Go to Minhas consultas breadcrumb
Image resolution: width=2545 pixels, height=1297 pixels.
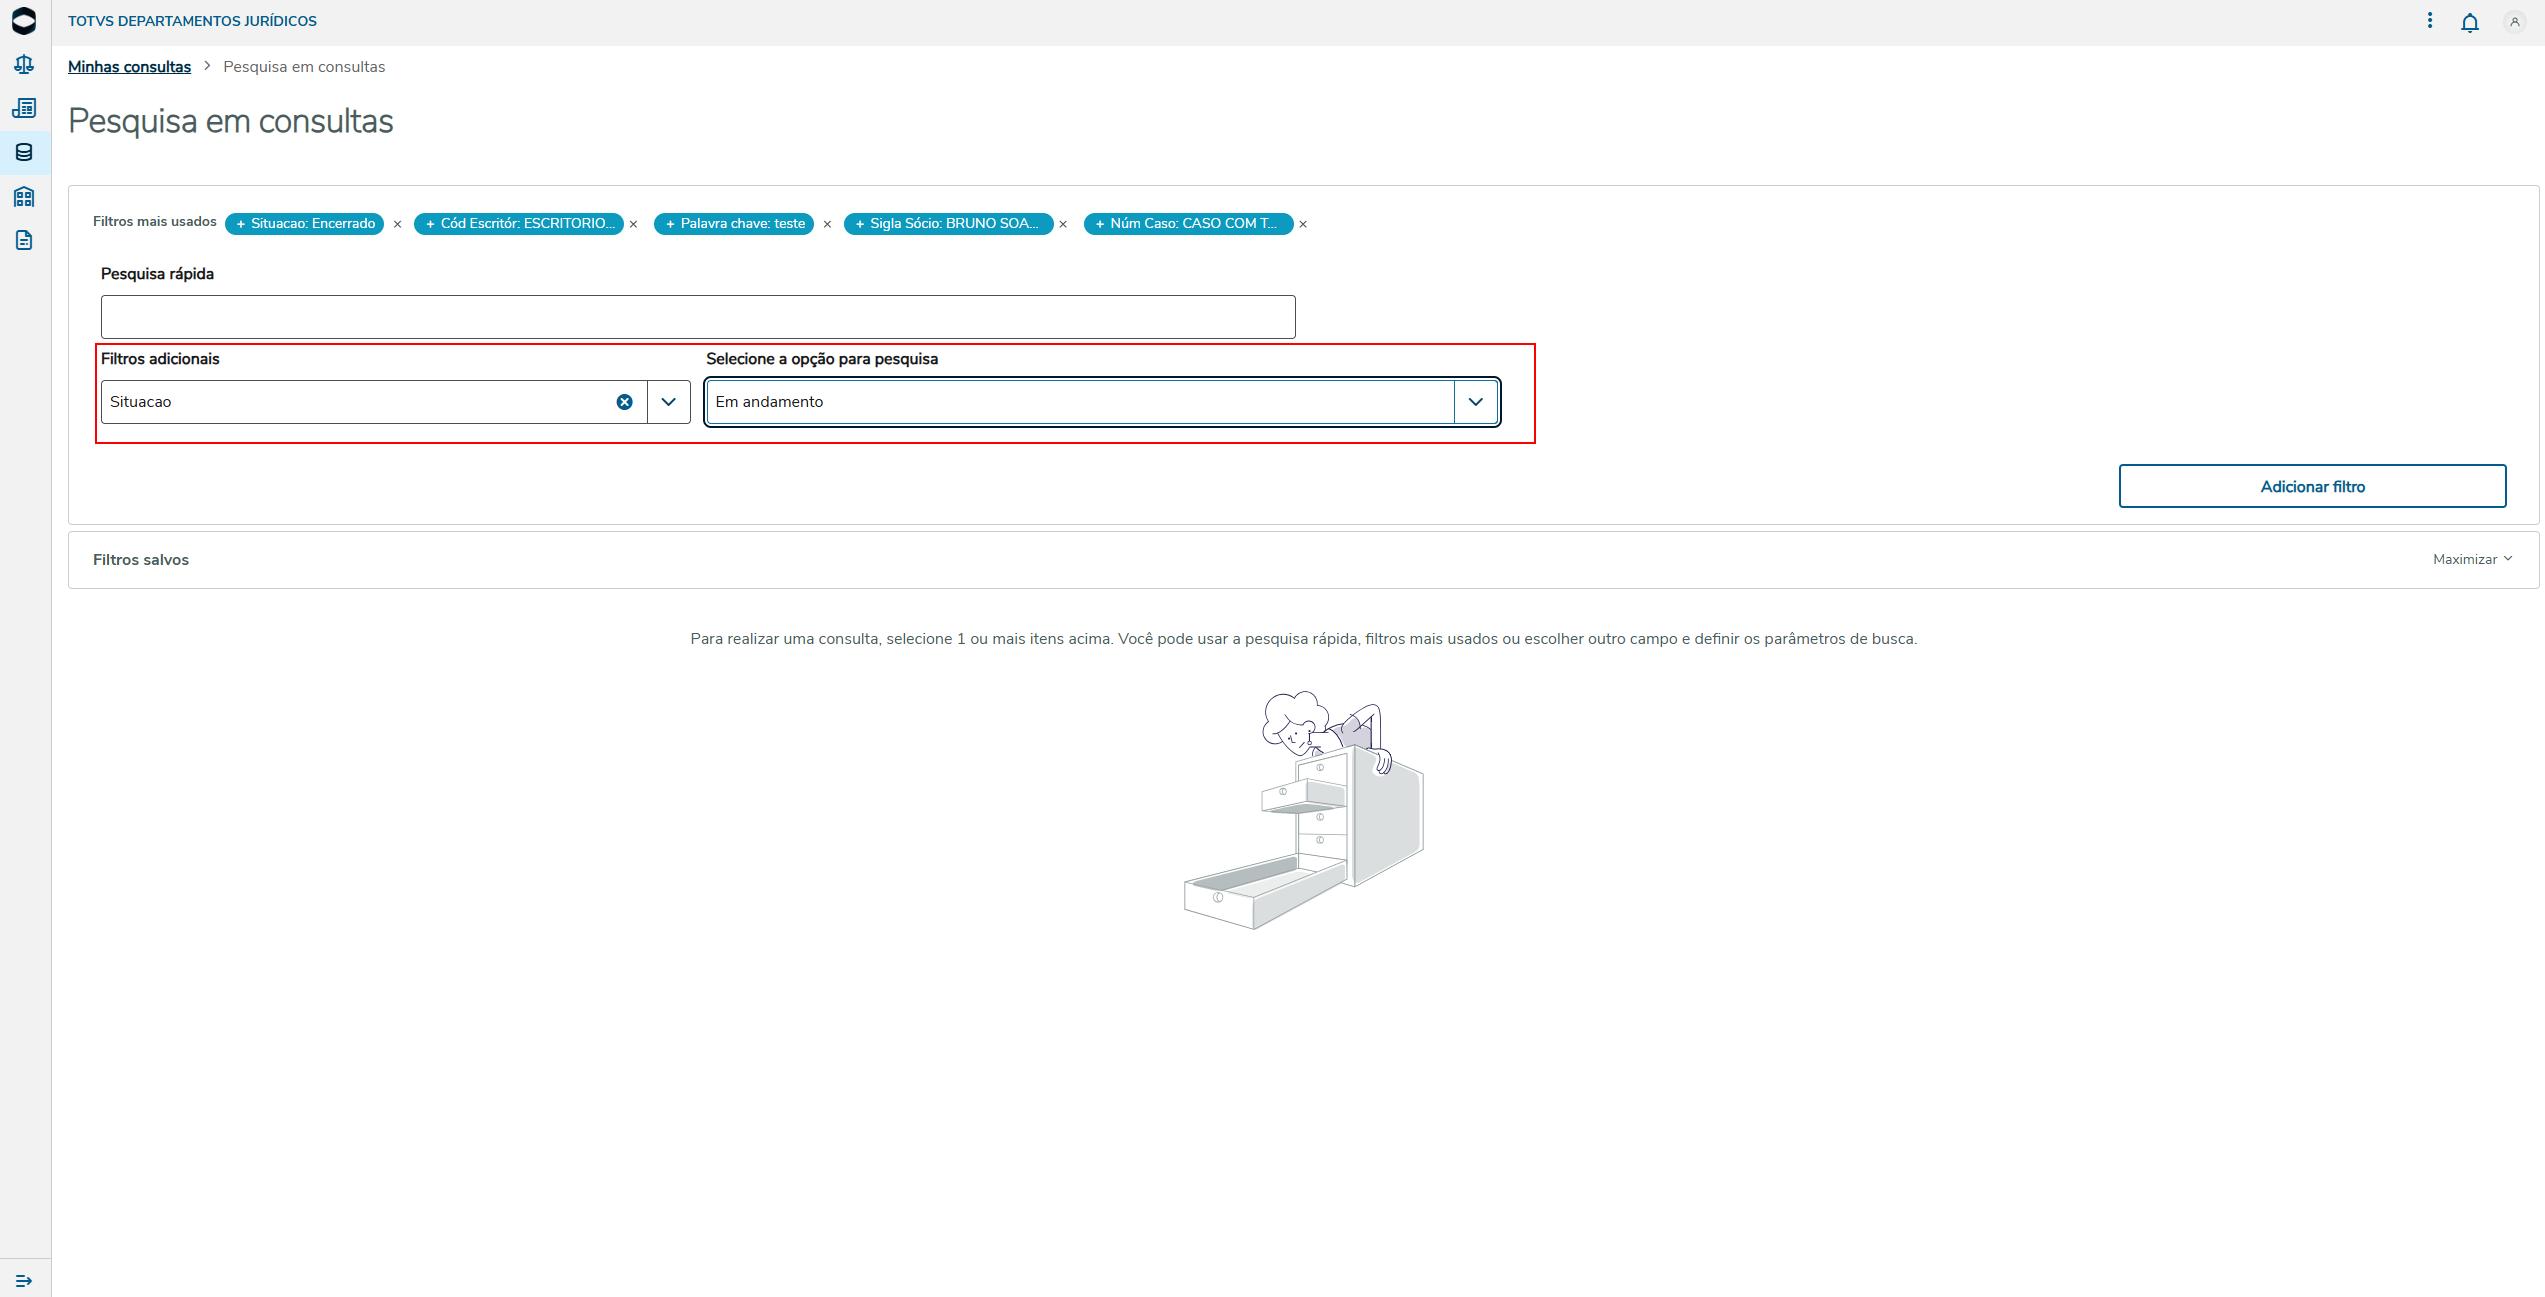point(129,67)
